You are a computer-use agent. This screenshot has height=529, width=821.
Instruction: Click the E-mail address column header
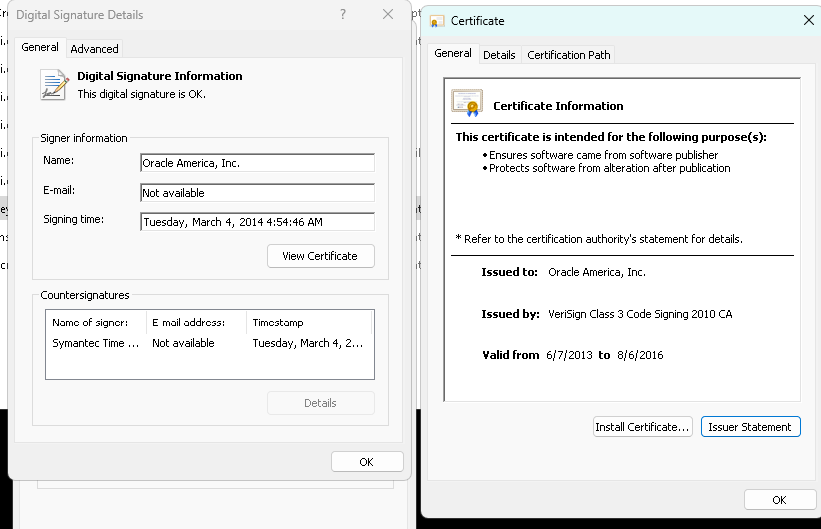coord(196,323)
